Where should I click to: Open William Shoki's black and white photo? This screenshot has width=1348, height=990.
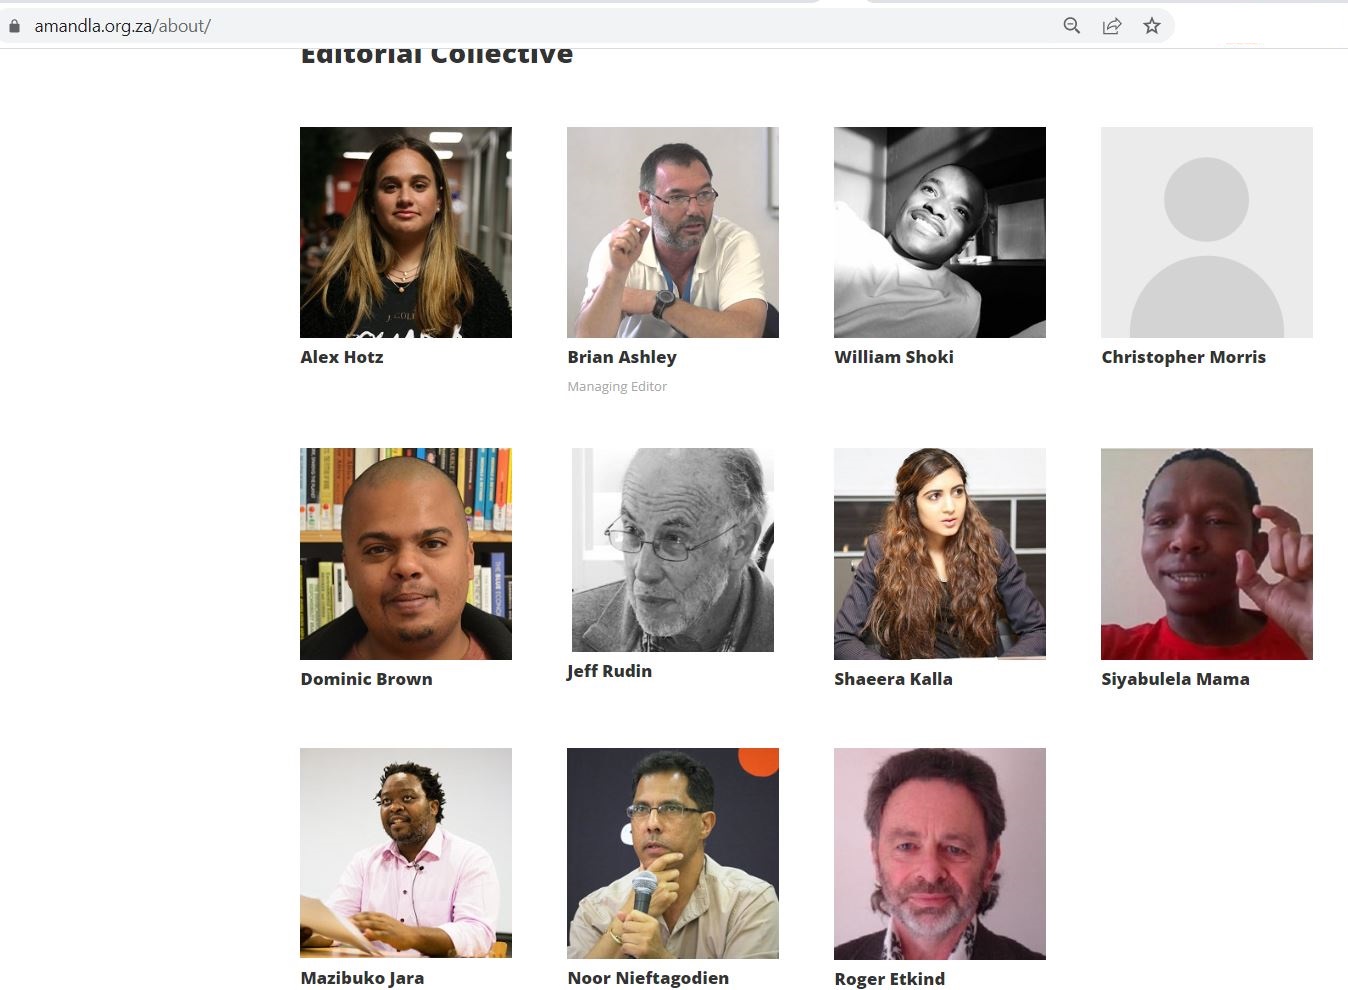pyautogui.click(x=940, y=232)
